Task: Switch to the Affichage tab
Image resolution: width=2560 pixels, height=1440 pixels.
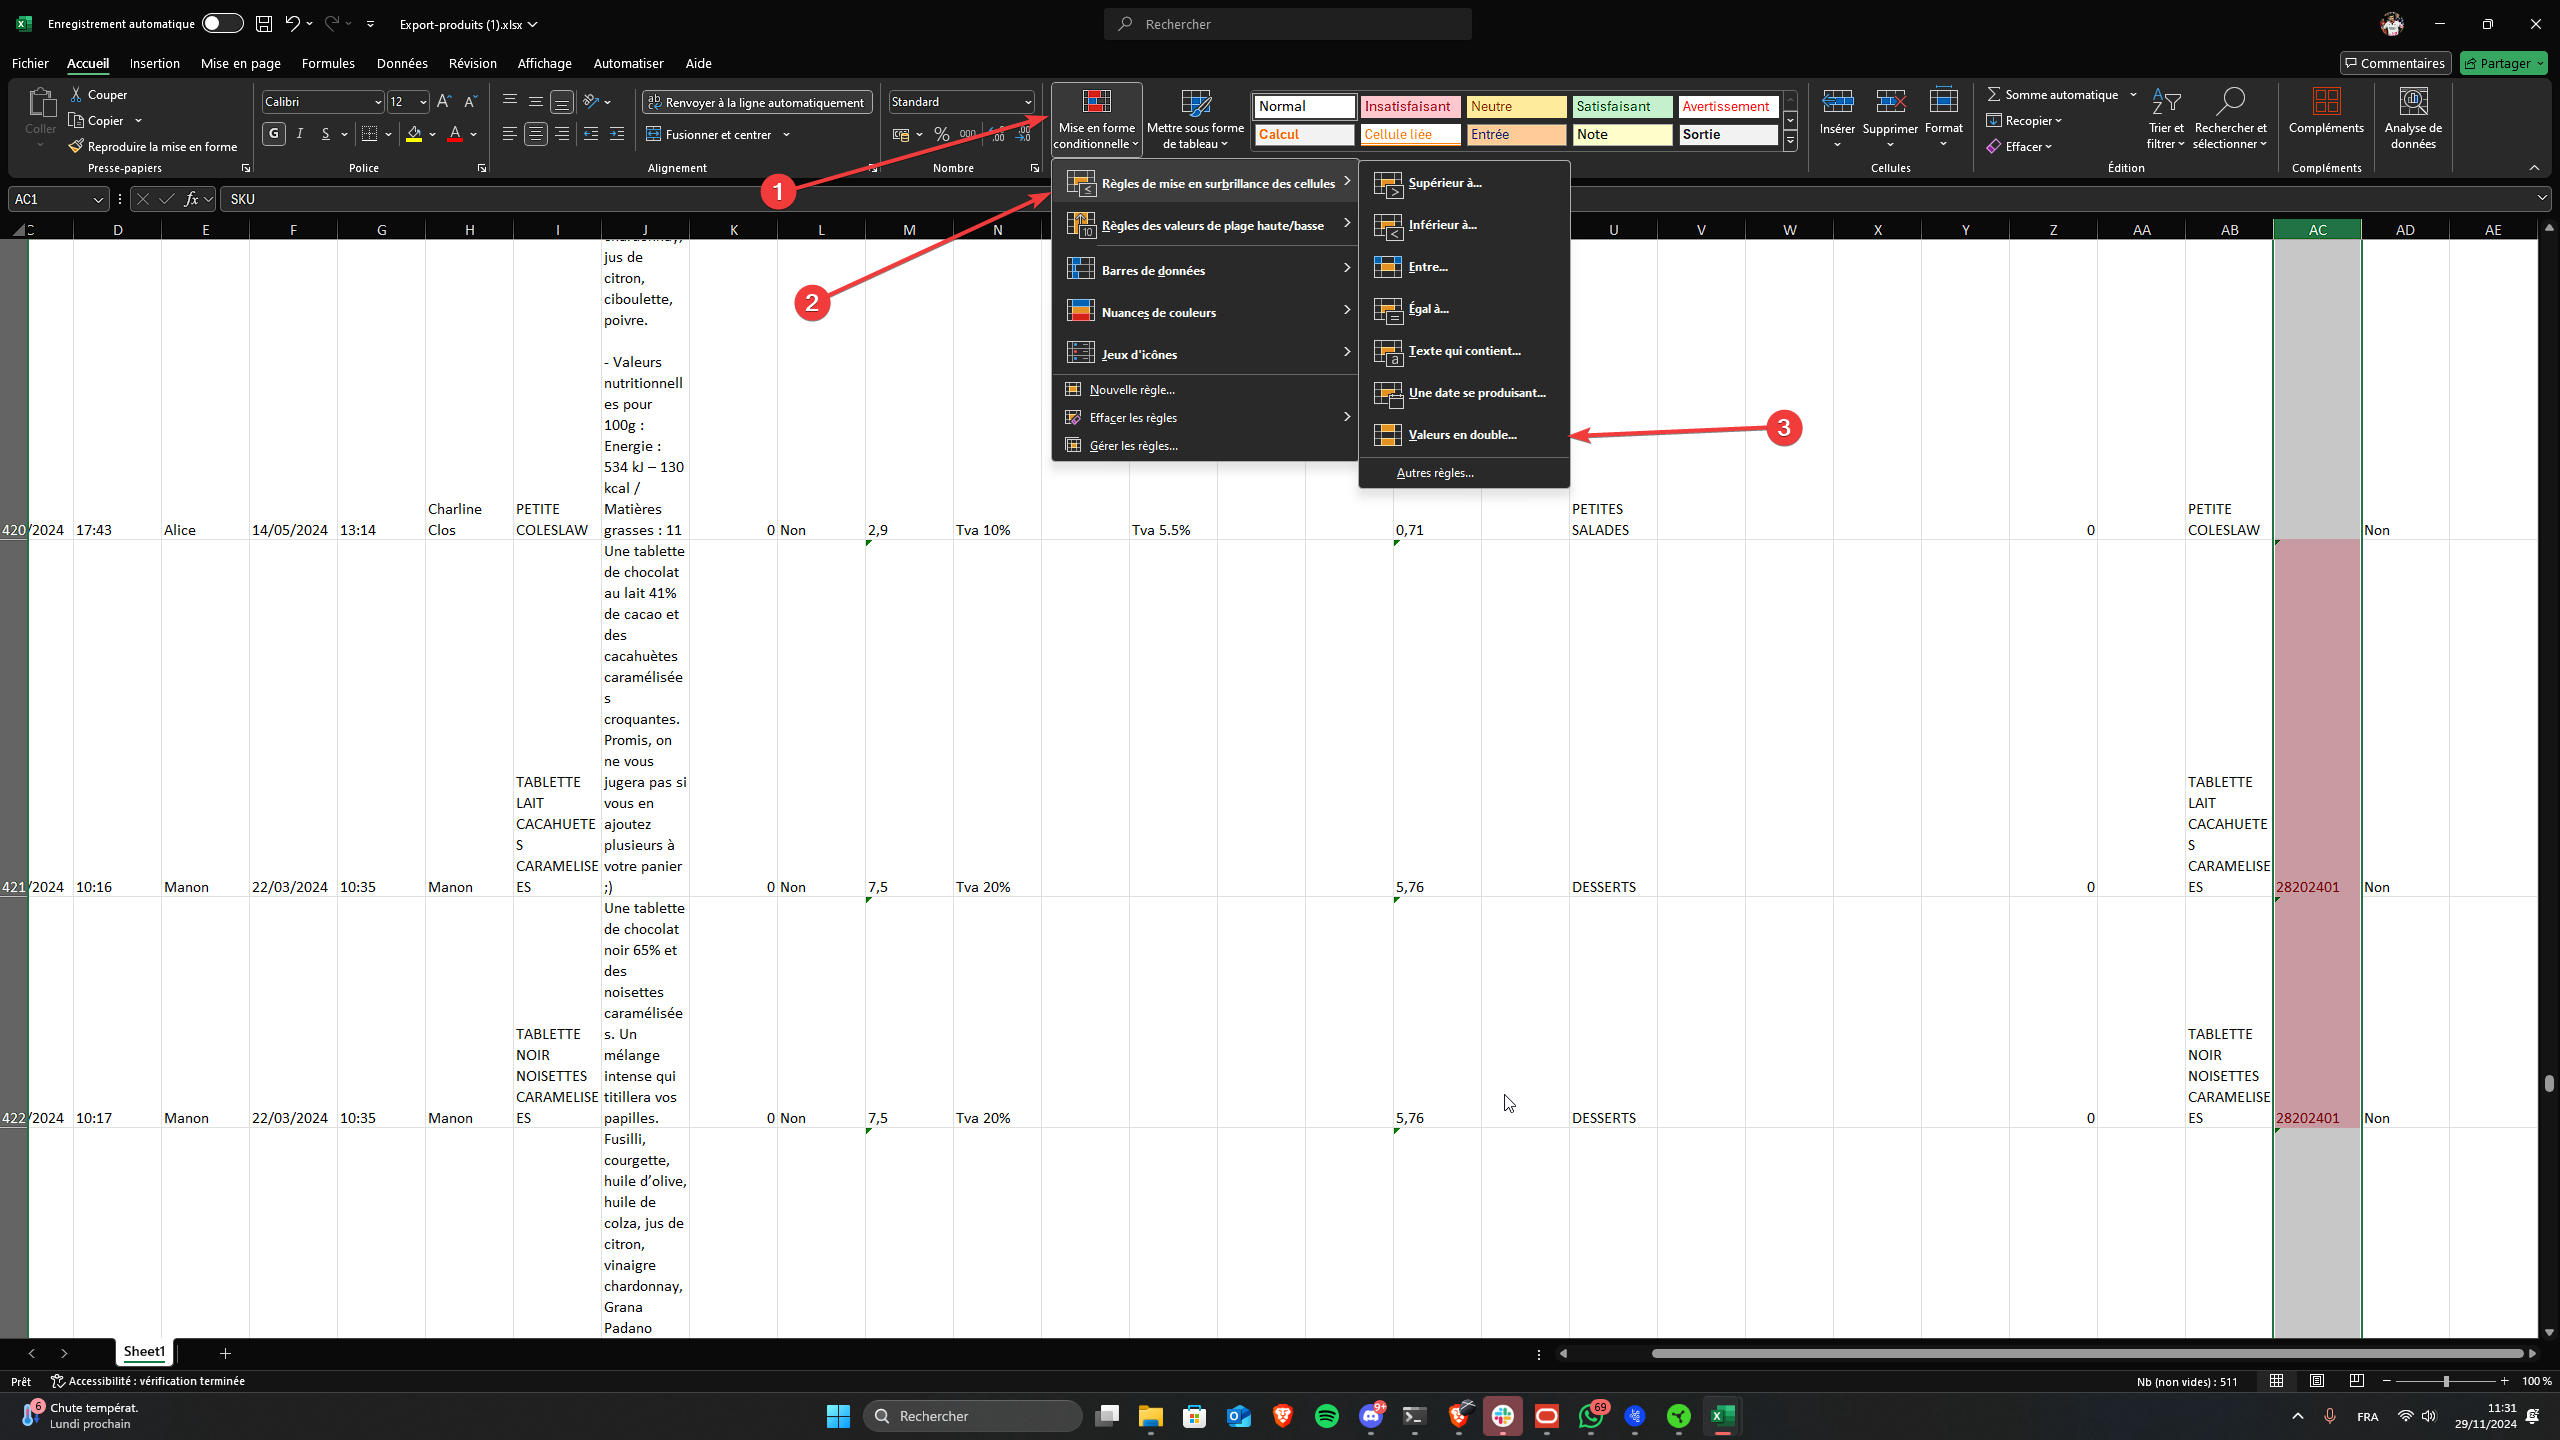Action: point(544,63)
